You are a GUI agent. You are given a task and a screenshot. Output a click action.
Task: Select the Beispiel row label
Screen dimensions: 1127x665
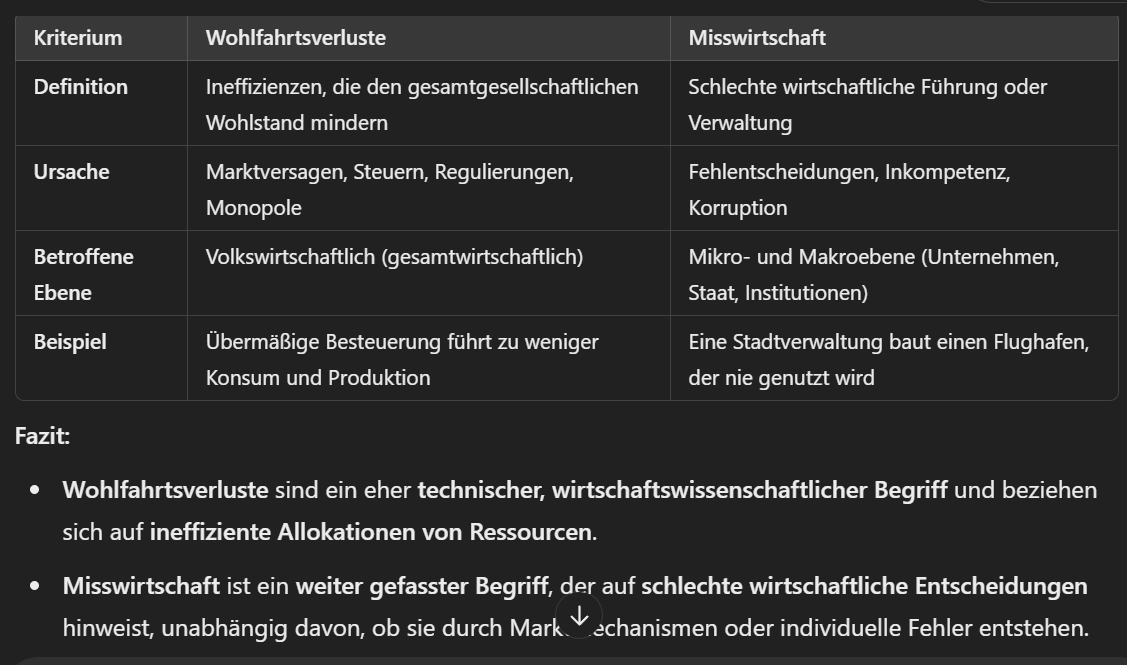70,341
